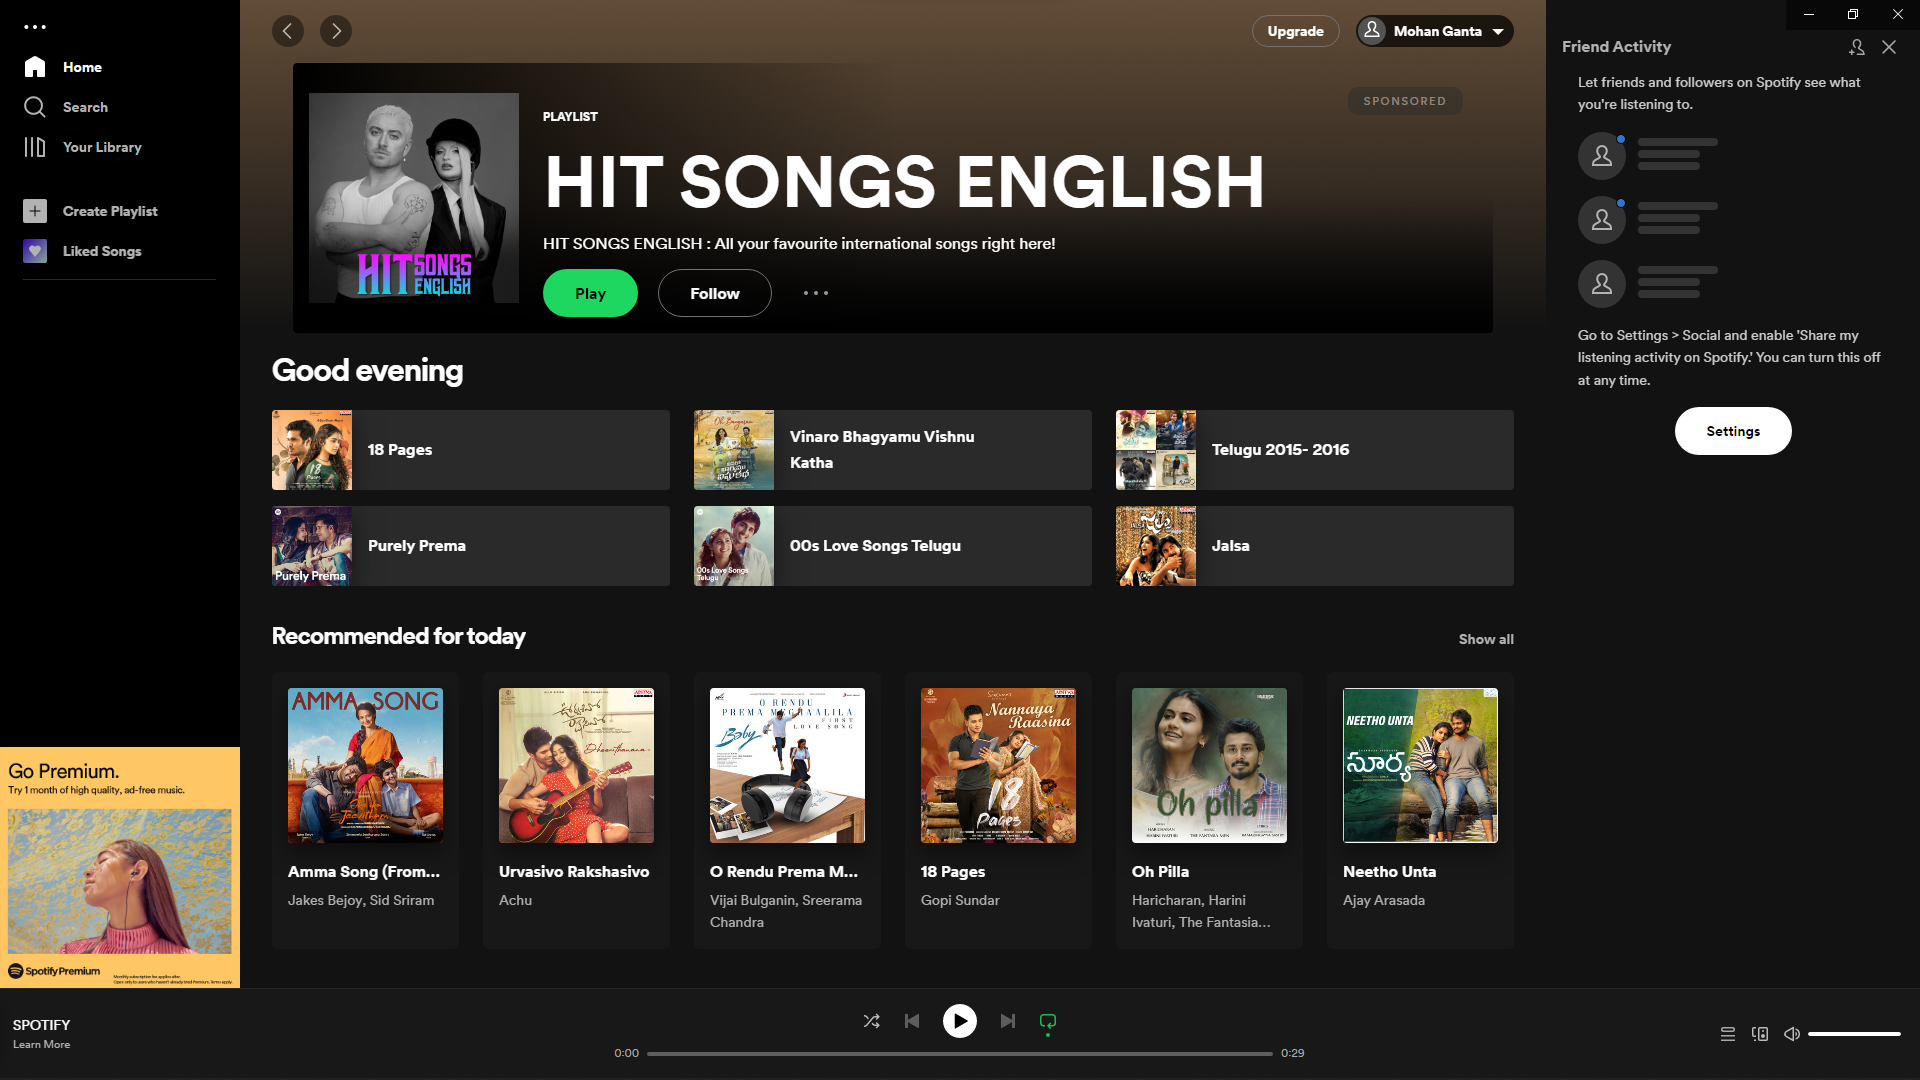Skip to the previous track

912,1021
